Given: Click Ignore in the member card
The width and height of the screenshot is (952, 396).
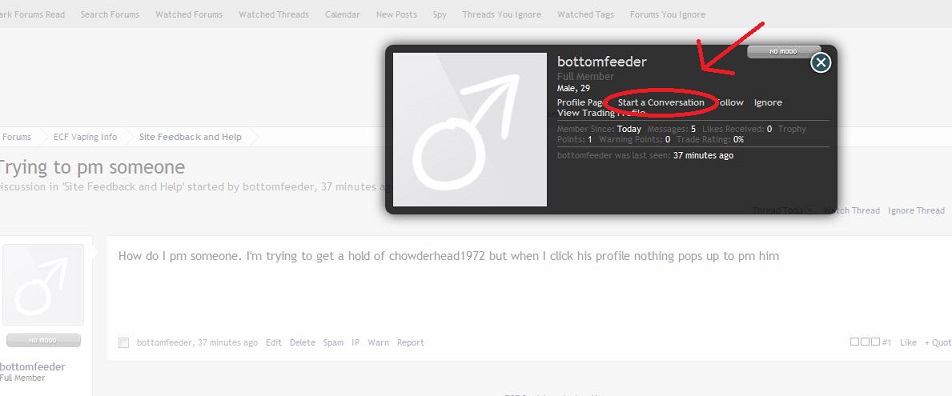Looking at the screenshot, I should (x=768, y=103).
